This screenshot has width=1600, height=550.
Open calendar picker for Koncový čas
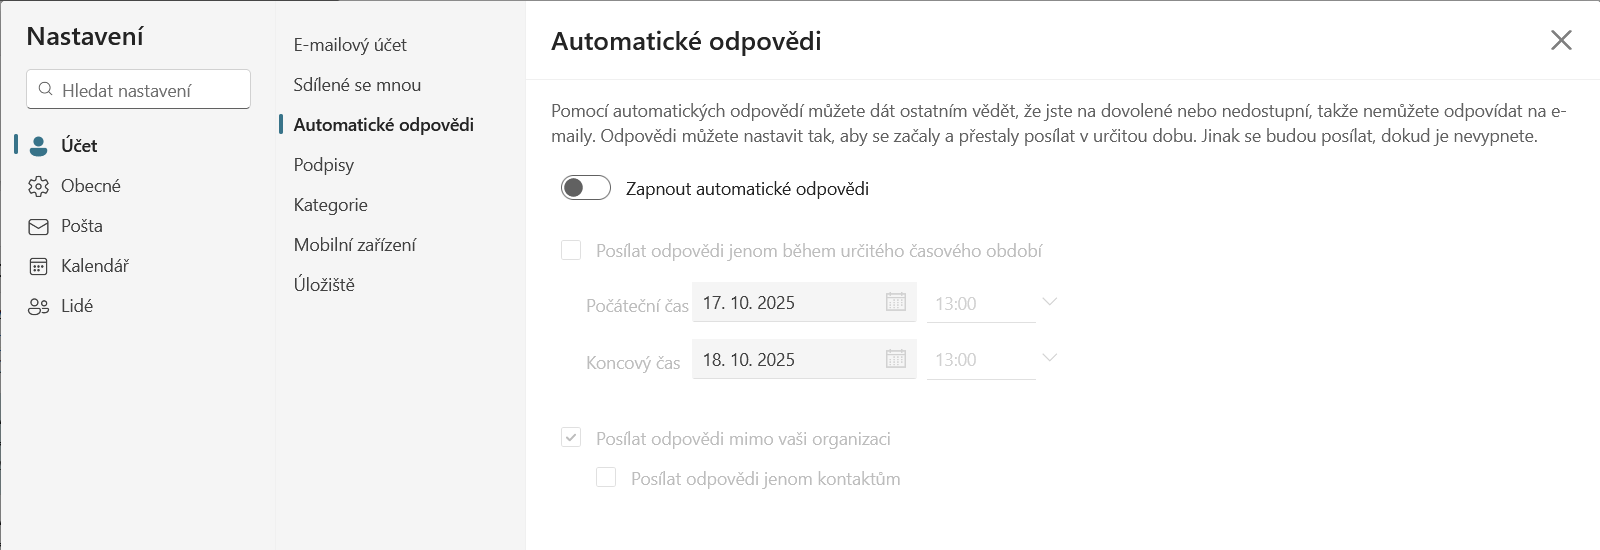(896, 359)
